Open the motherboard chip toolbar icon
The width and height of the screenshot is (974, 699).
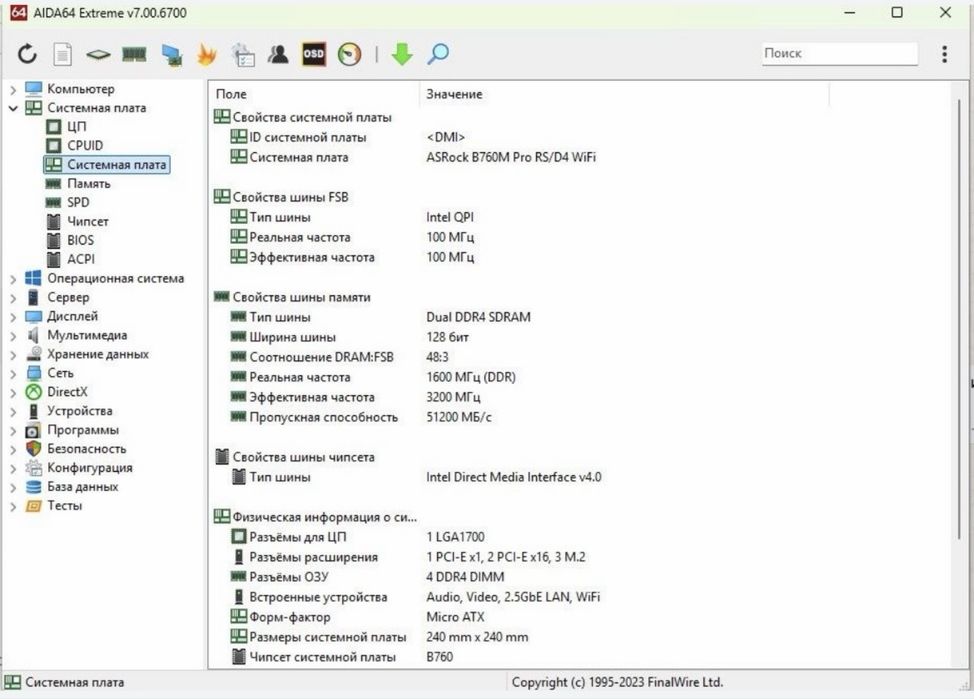coord(98,55)
